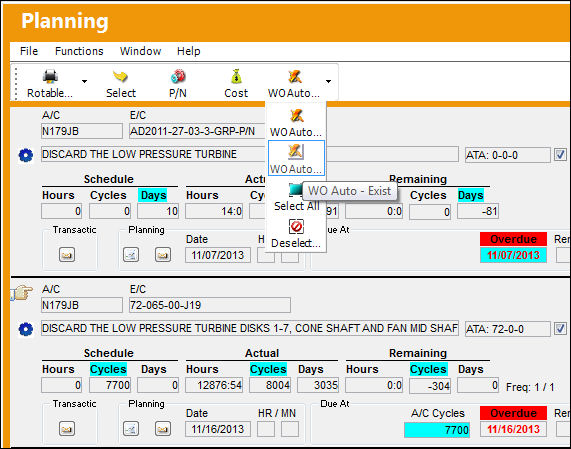Viewport: 571px width, 449px height.
Task: Click the Select toolbar icon
Action: [121, 83]
